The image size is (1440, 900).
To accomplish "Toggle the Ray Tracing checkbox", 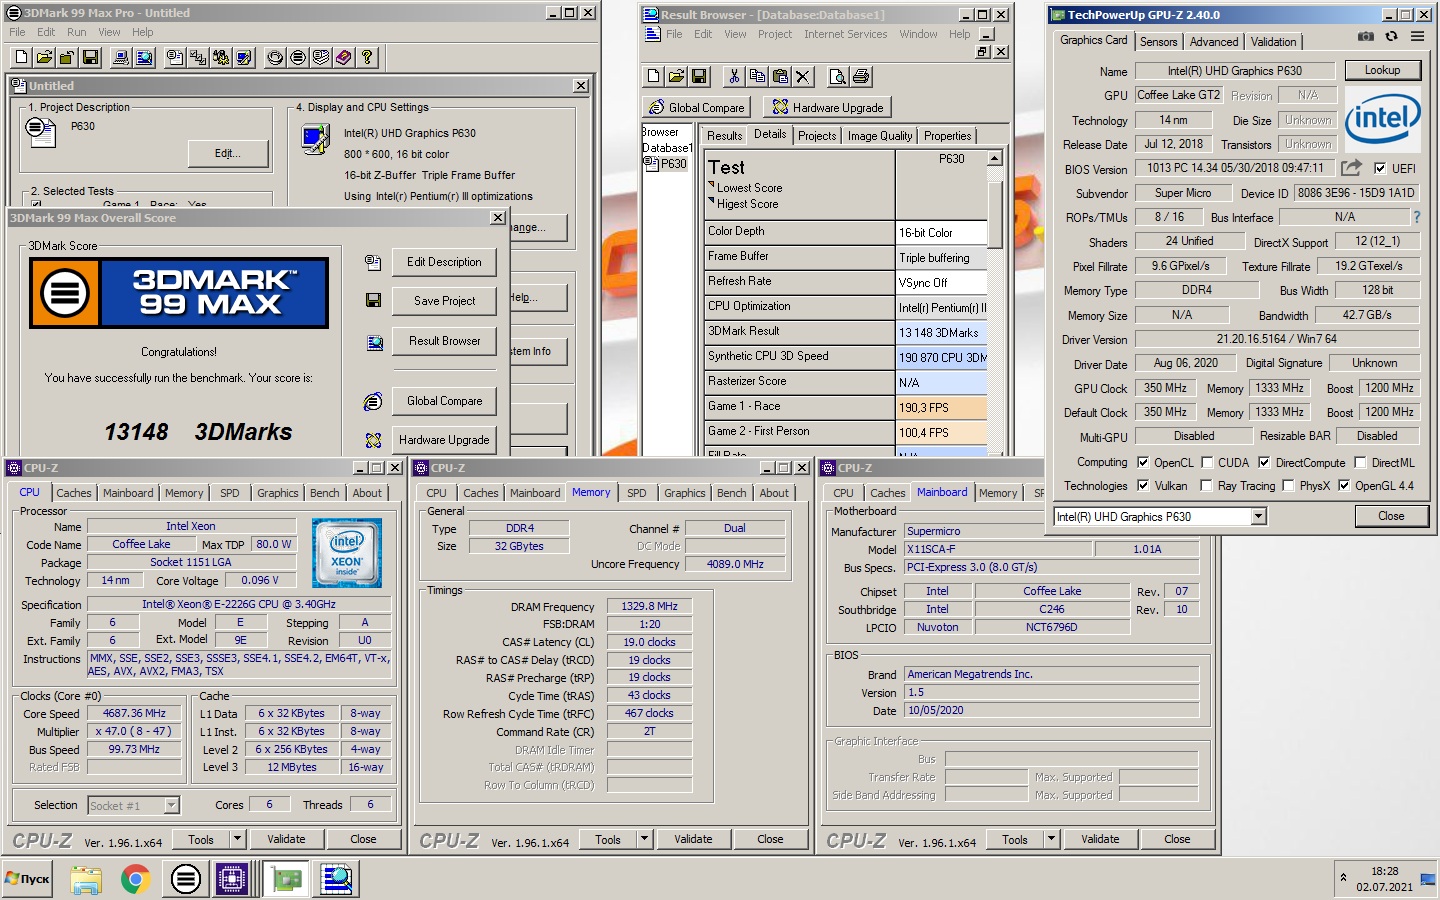I will coord(1207,486).
